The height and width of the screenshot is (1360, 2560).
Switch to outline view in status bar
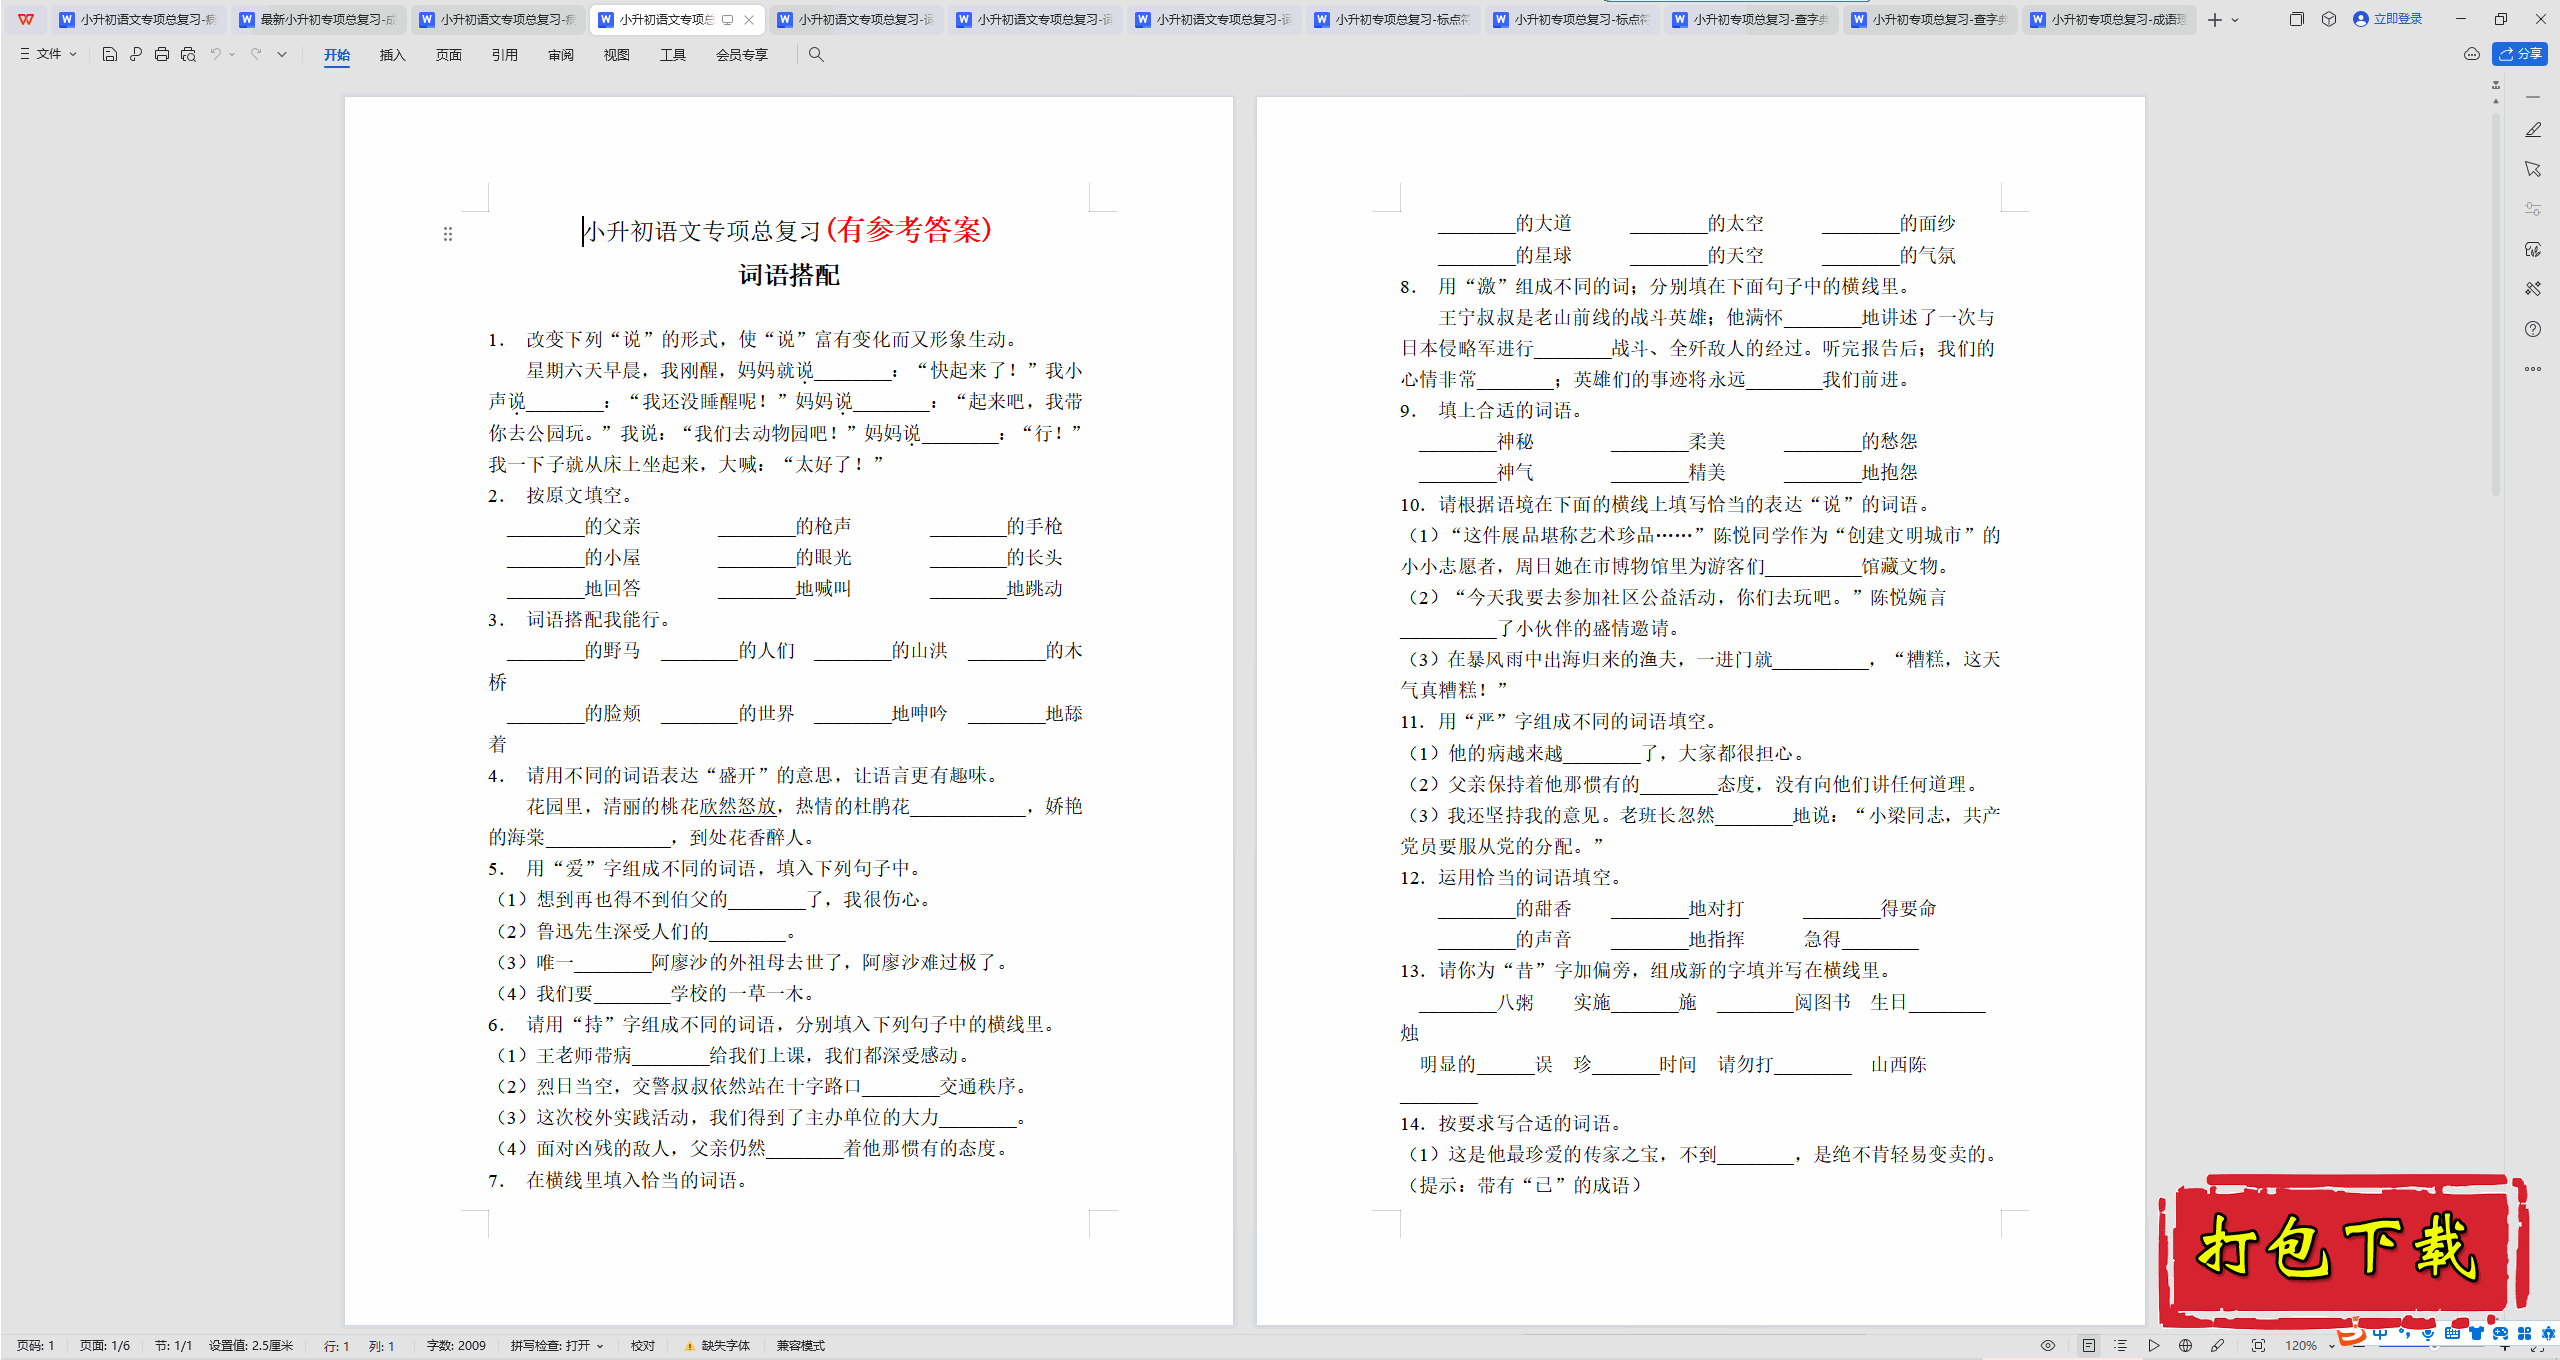[2121, 1346]
